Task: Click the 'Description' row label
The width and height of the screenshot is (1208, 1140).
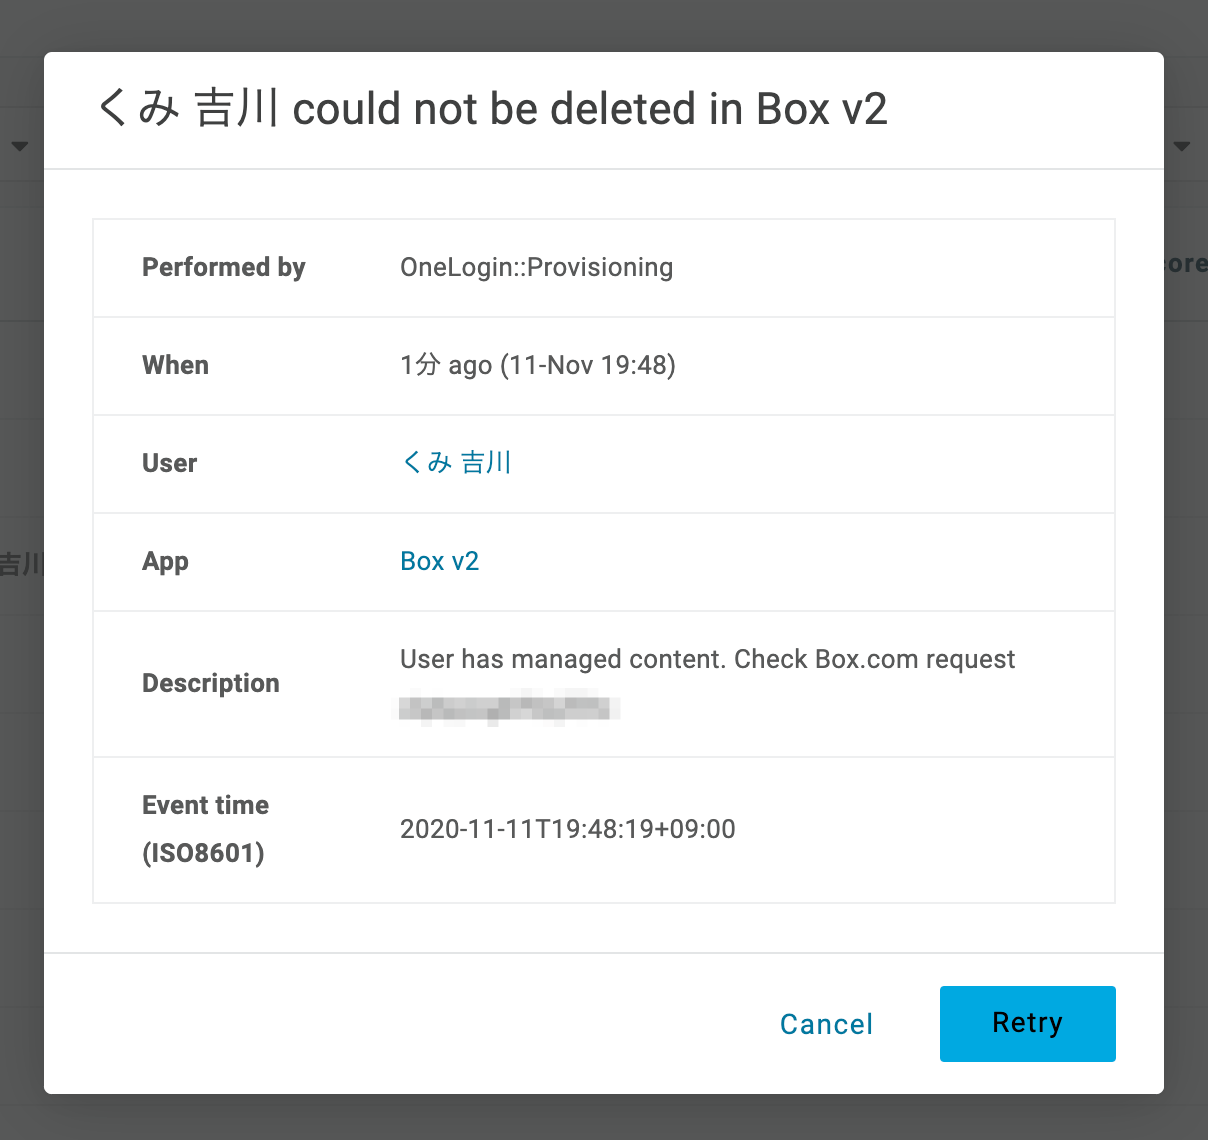Action: pos(210,683)
